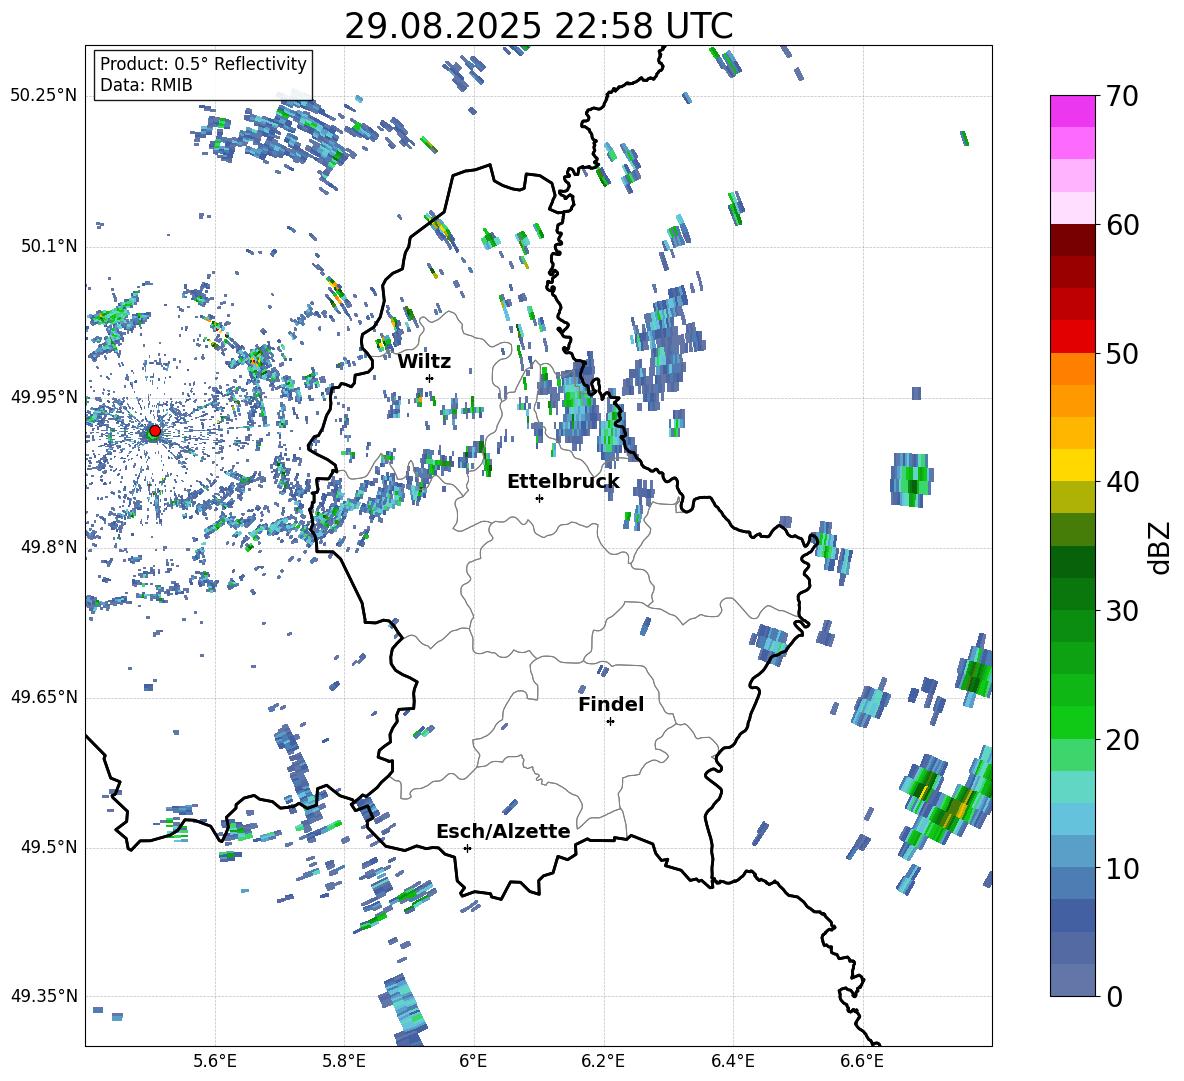The height and width of the screenshot is (1081, 1184).
Task: Click the colorbar tick label 50
Action: [x=1121, y=353]
